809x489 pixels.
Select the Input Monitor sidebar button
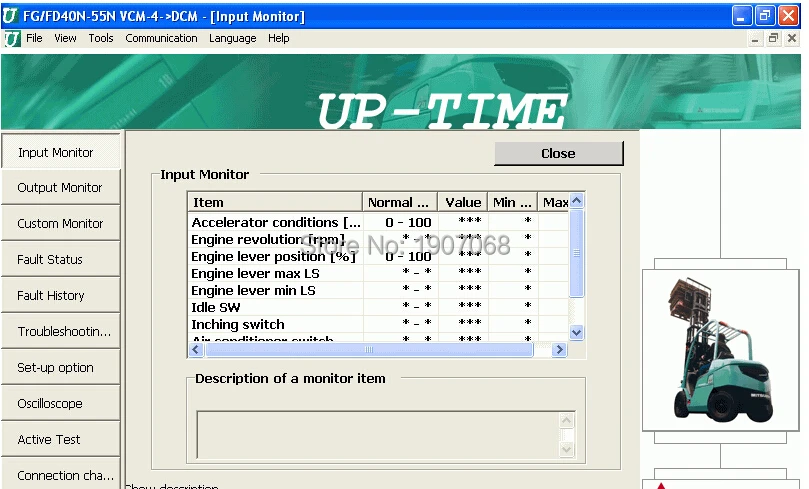pos(61,152)
